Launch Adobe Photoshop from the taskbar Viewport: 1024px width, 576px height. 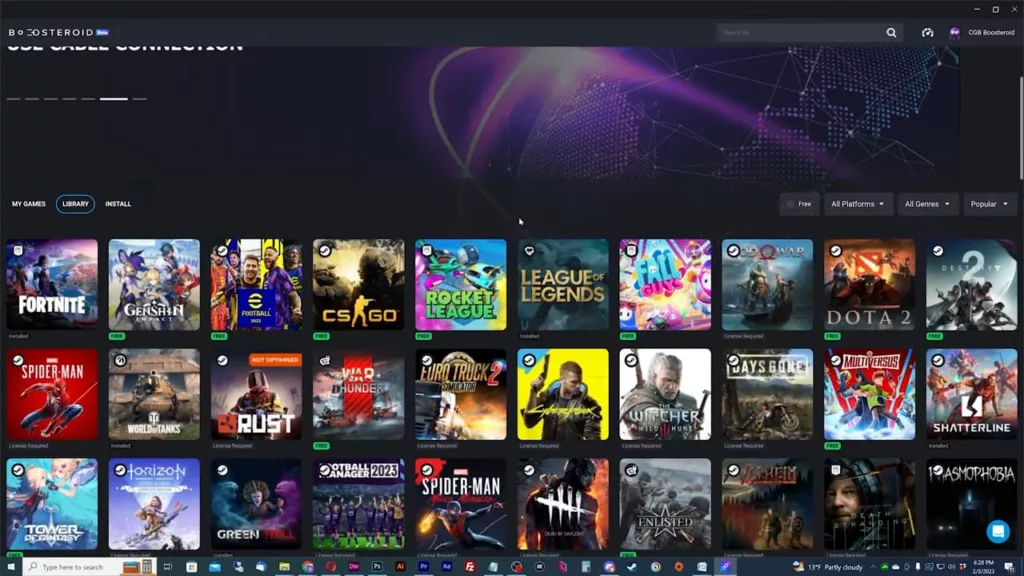coord(377,567)
